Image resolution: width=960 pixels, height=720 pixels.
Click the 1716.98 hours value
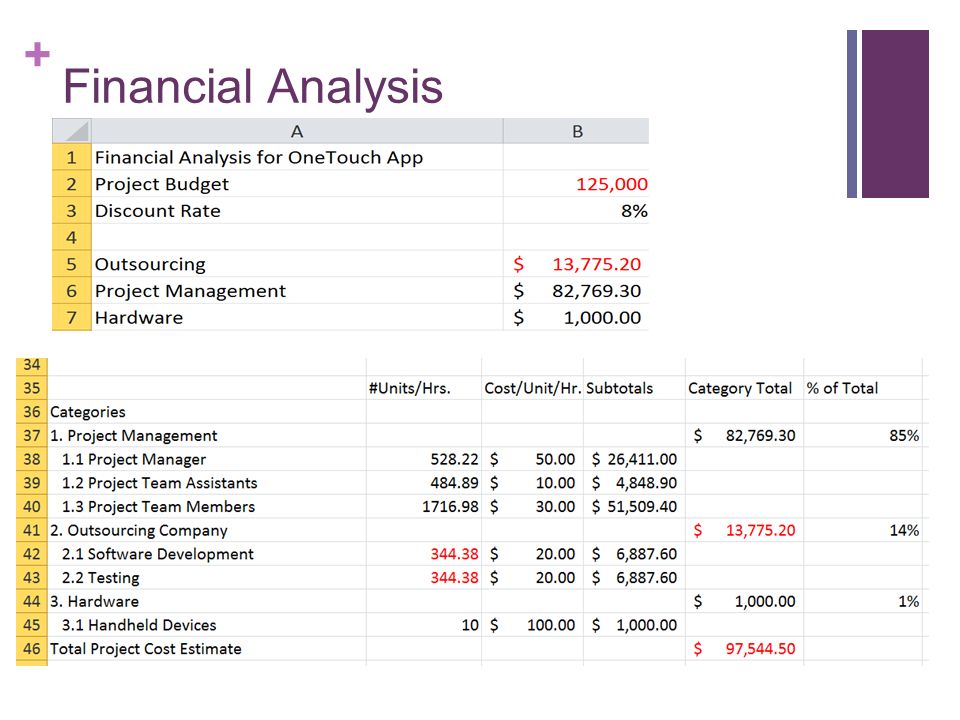coord(450,506)
